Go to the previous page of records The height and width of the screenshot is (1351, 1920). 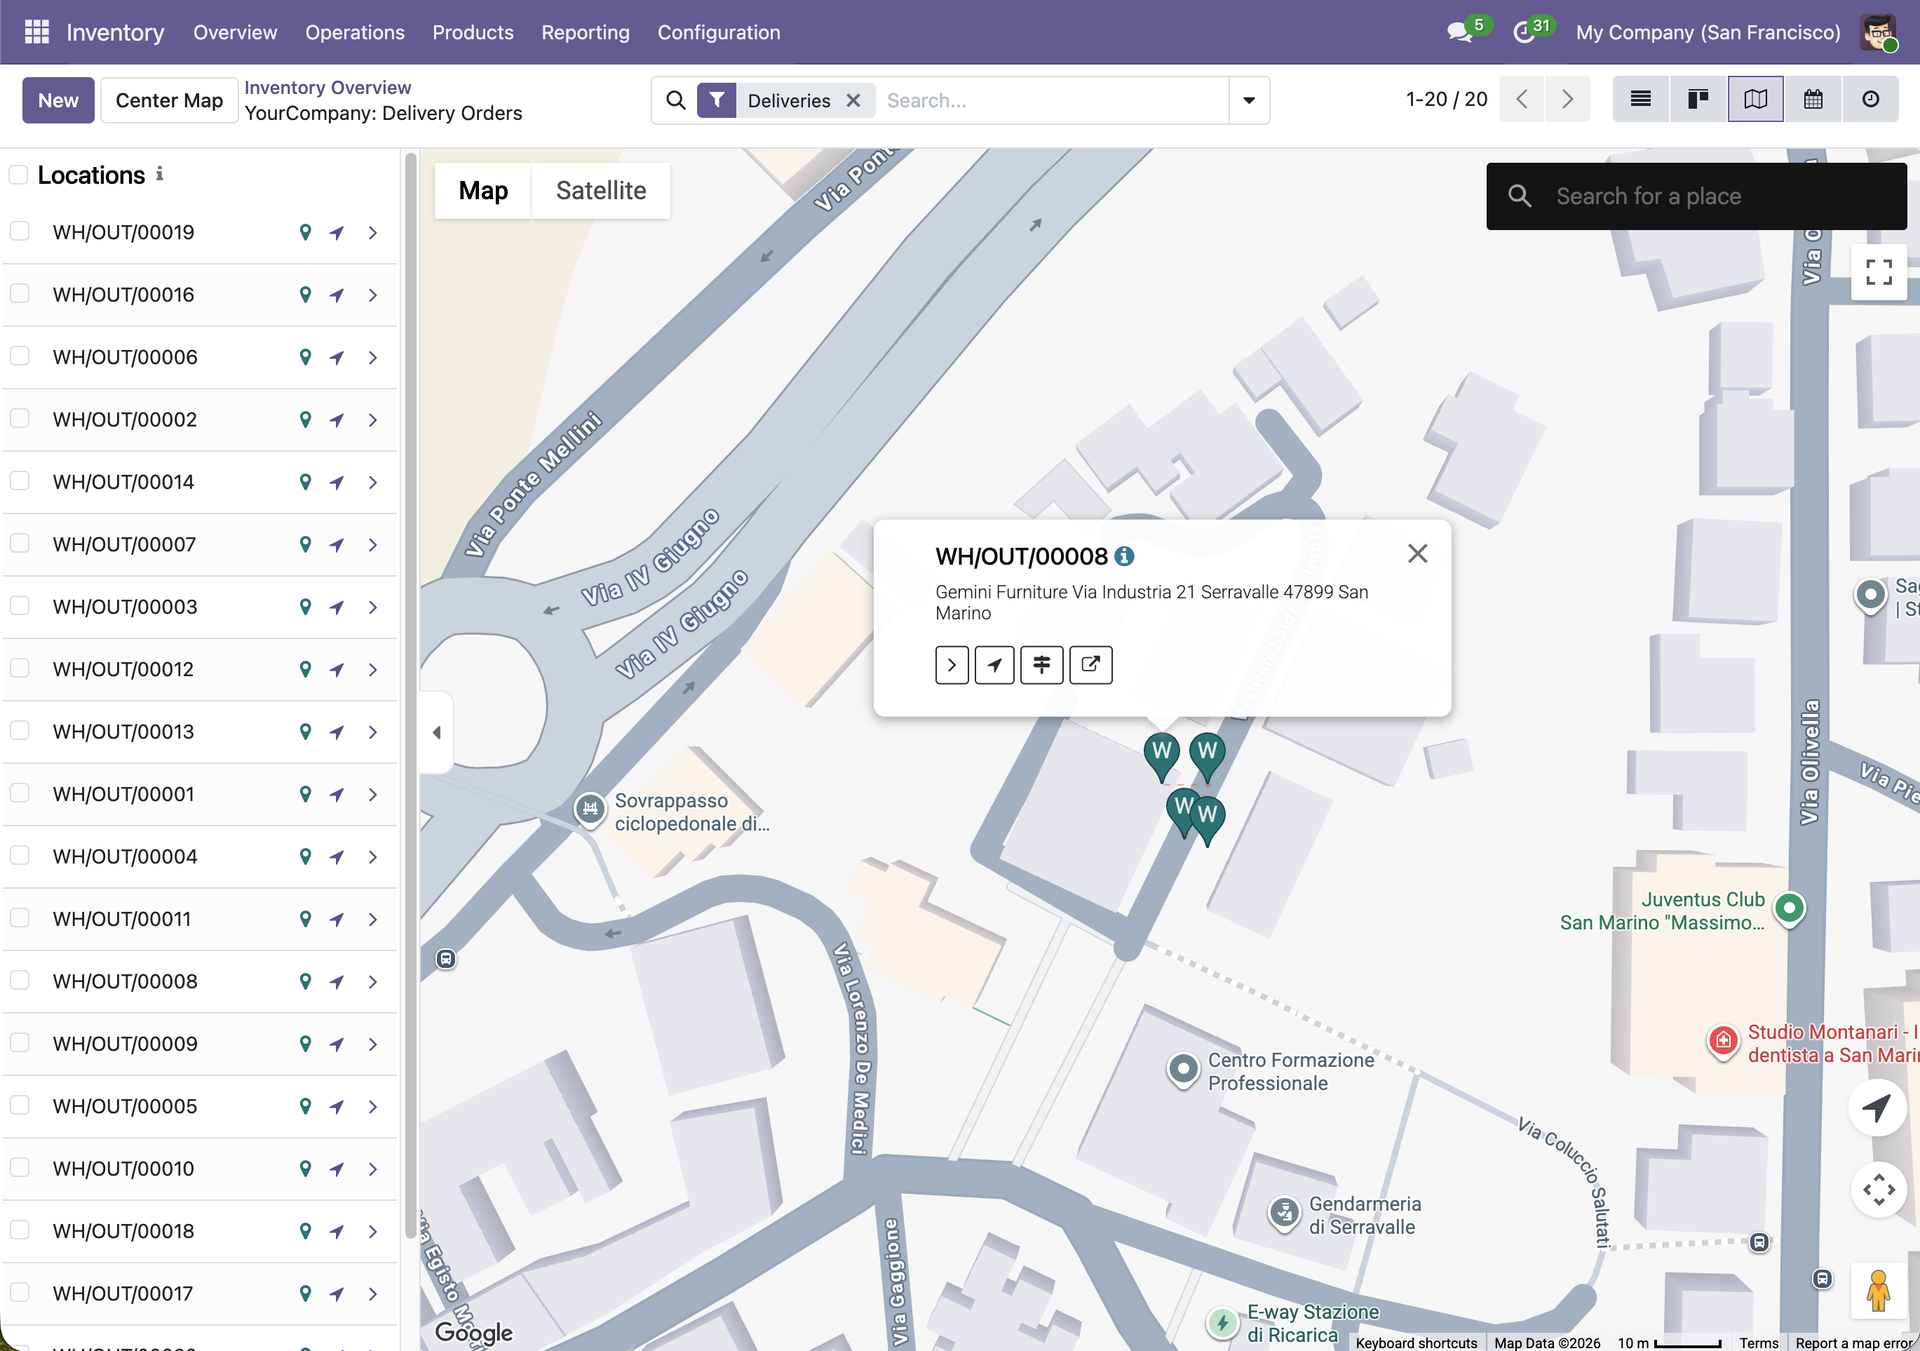point(1522,99)
